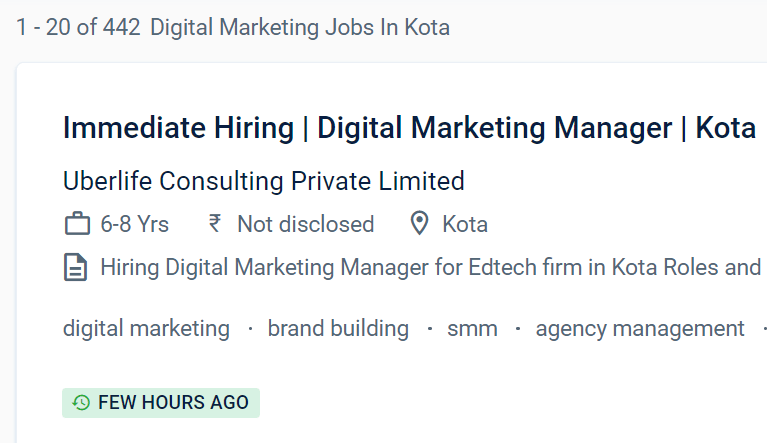Click the location pin icon

pos(421,224)
